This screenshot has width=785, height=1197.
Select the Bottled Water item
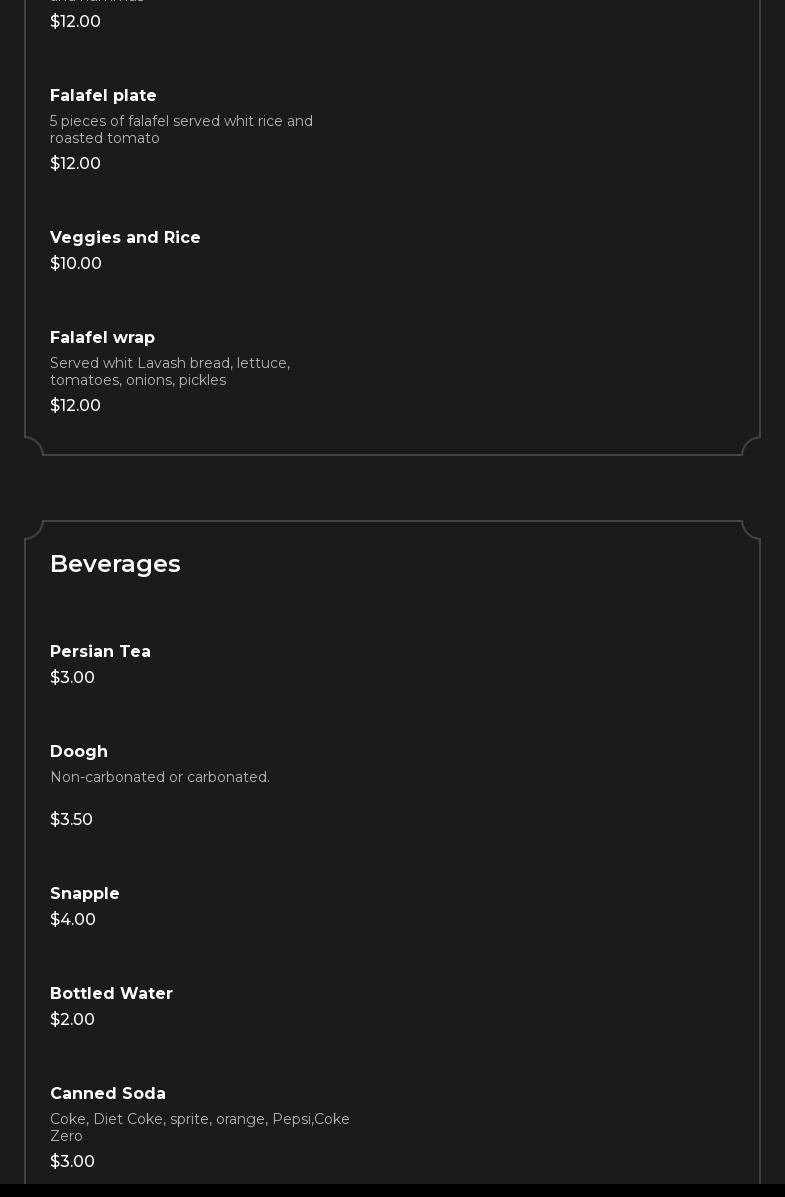click(111, 994)
